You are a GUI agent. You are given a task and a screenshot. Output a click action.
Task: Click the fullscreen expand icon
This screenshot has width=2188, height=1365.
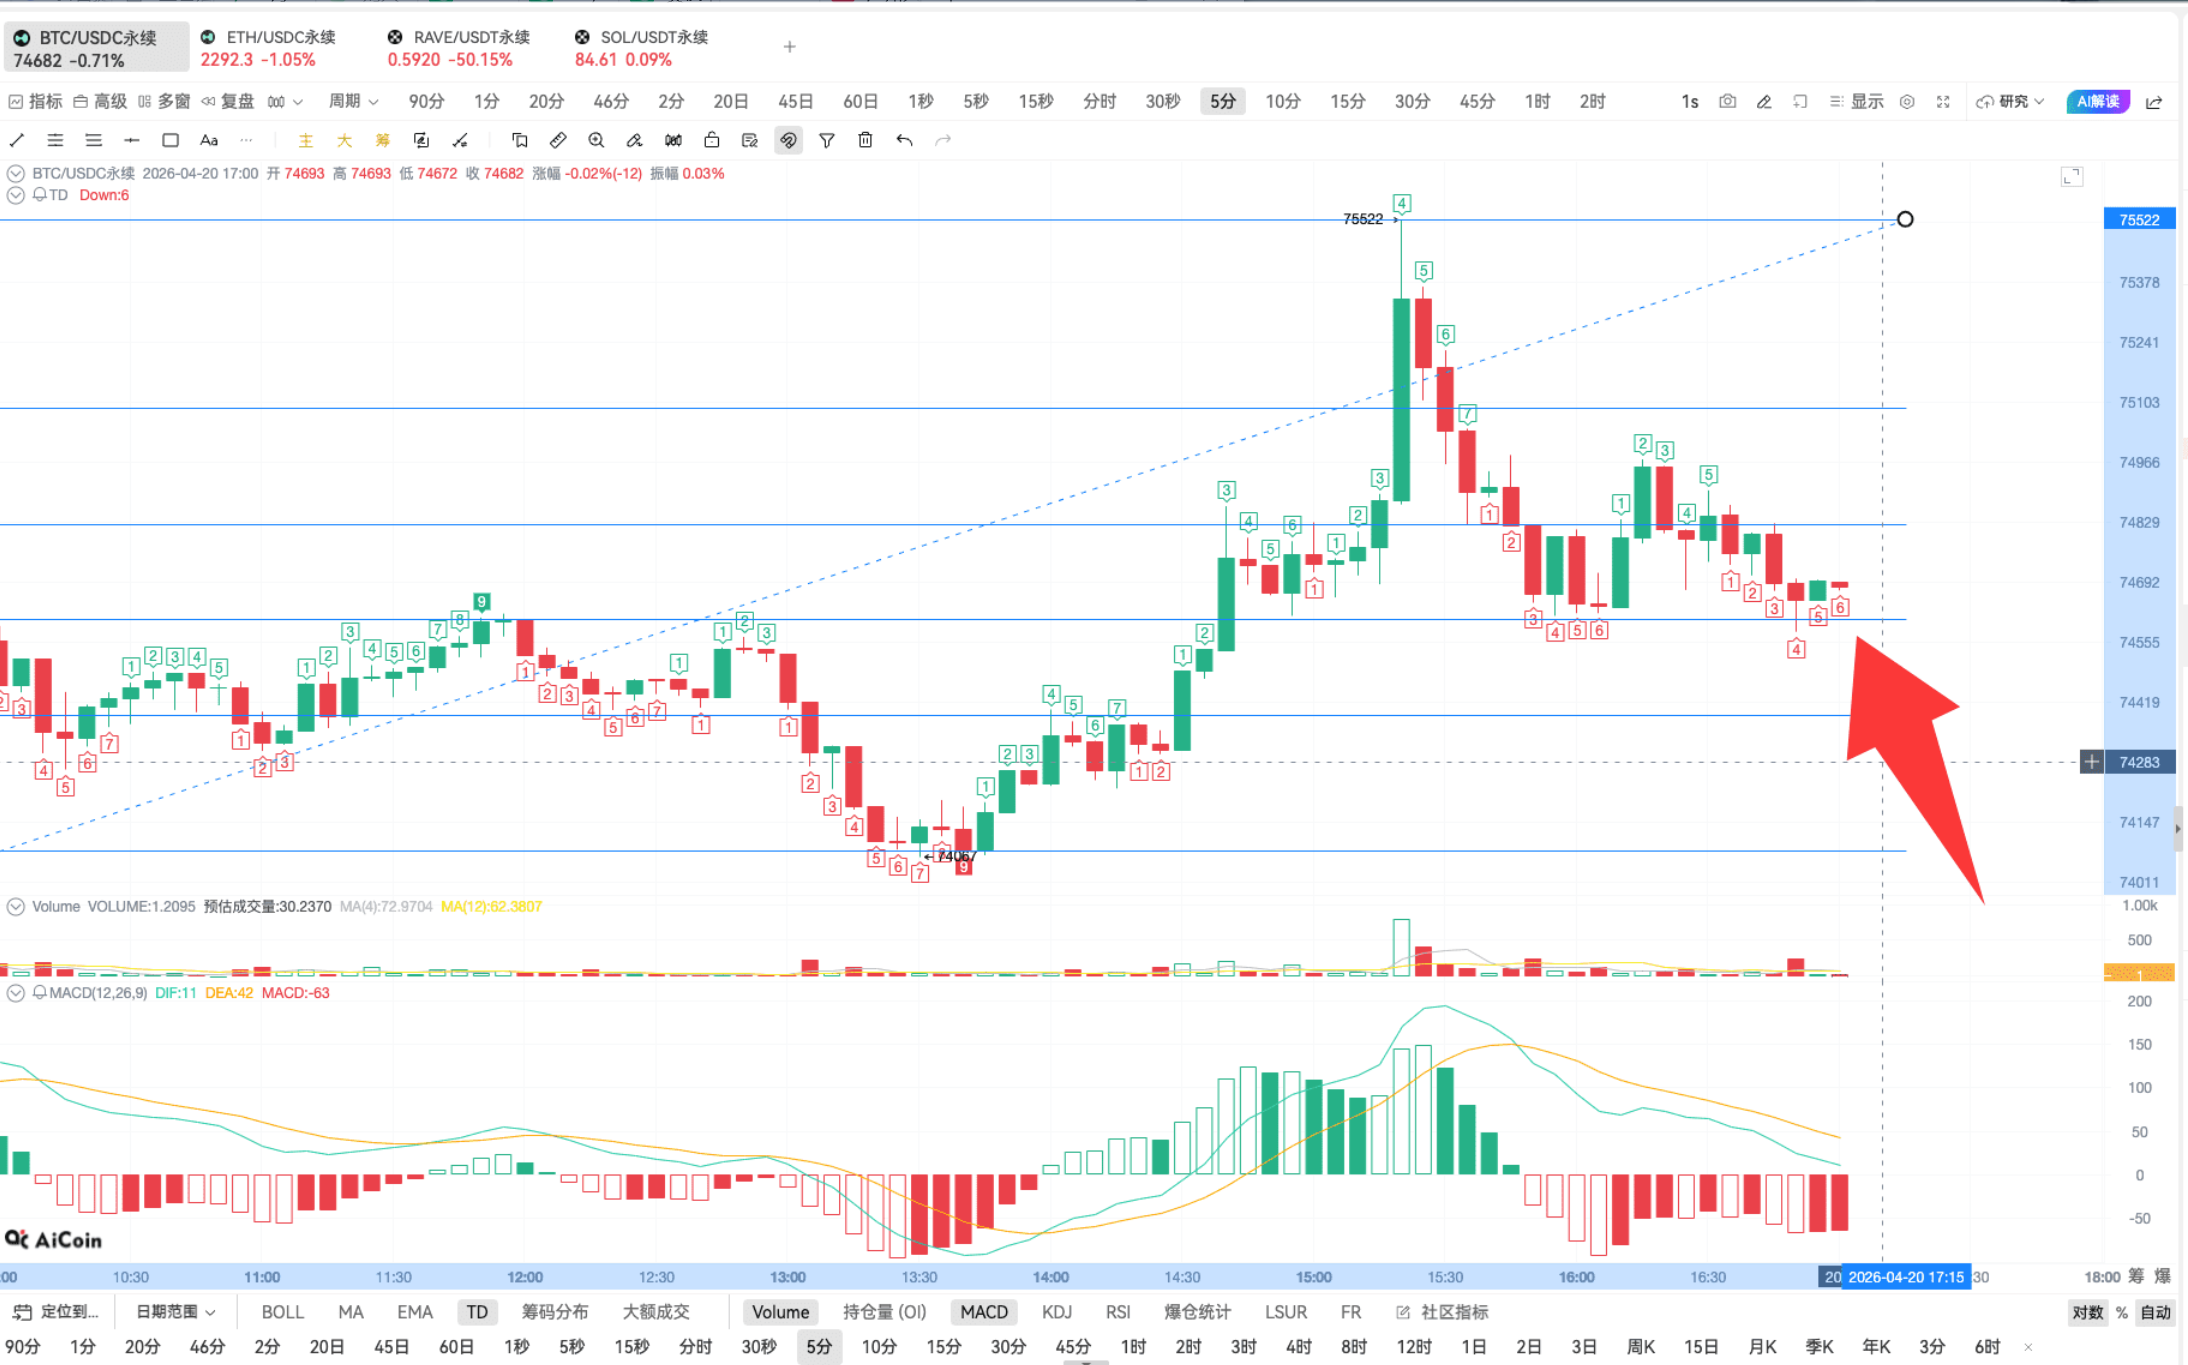(x=1943, y=101)
